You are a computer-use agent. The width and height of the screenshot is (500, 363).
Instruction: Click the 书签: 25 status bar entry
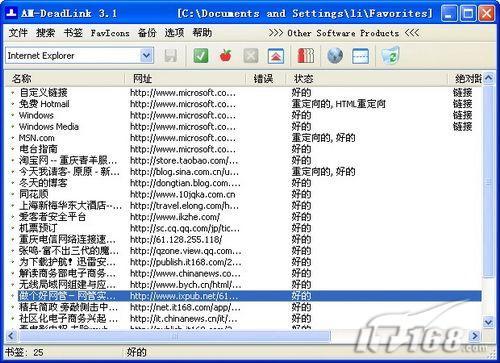[x=24, y=352]
